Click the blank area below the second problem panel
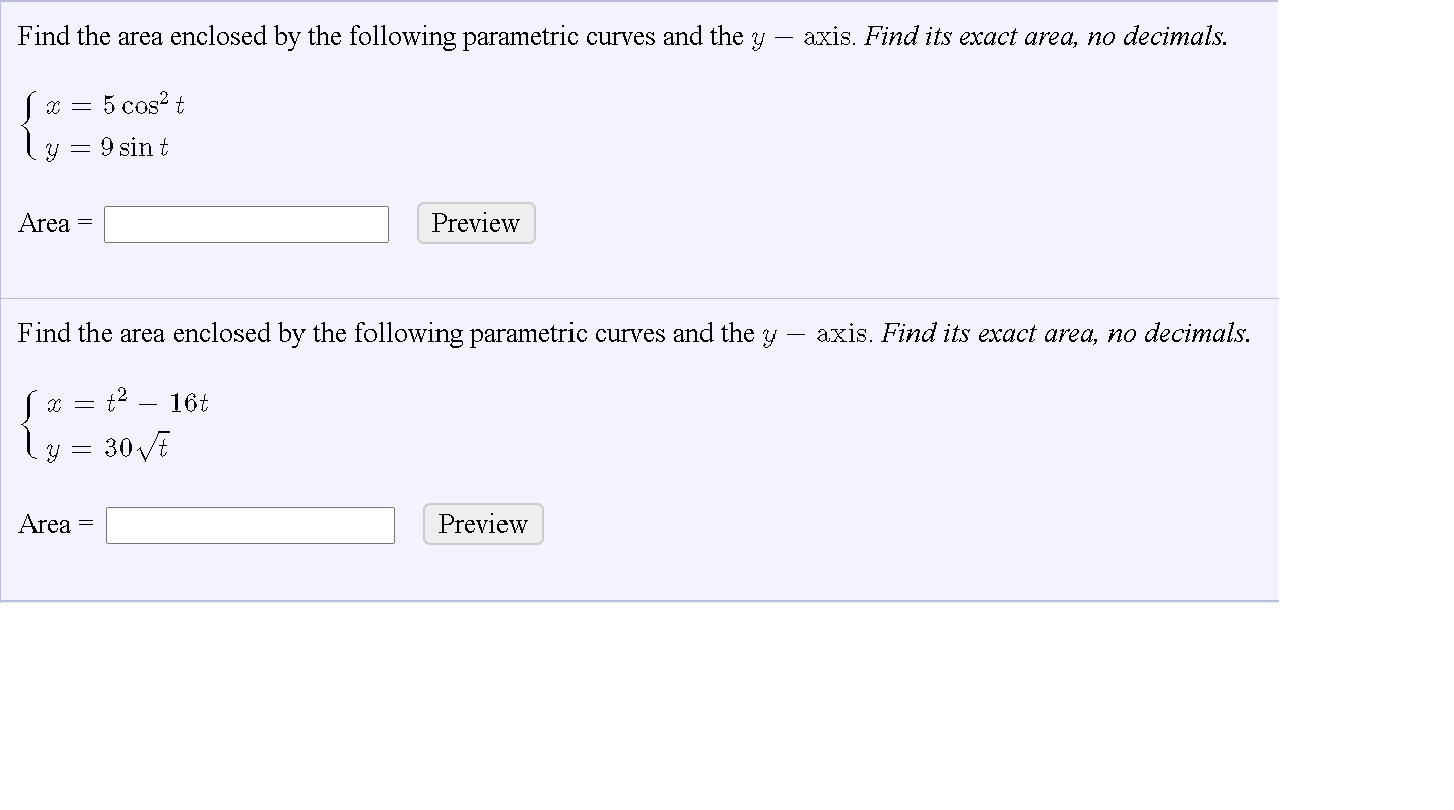 [x=640, y=700]
